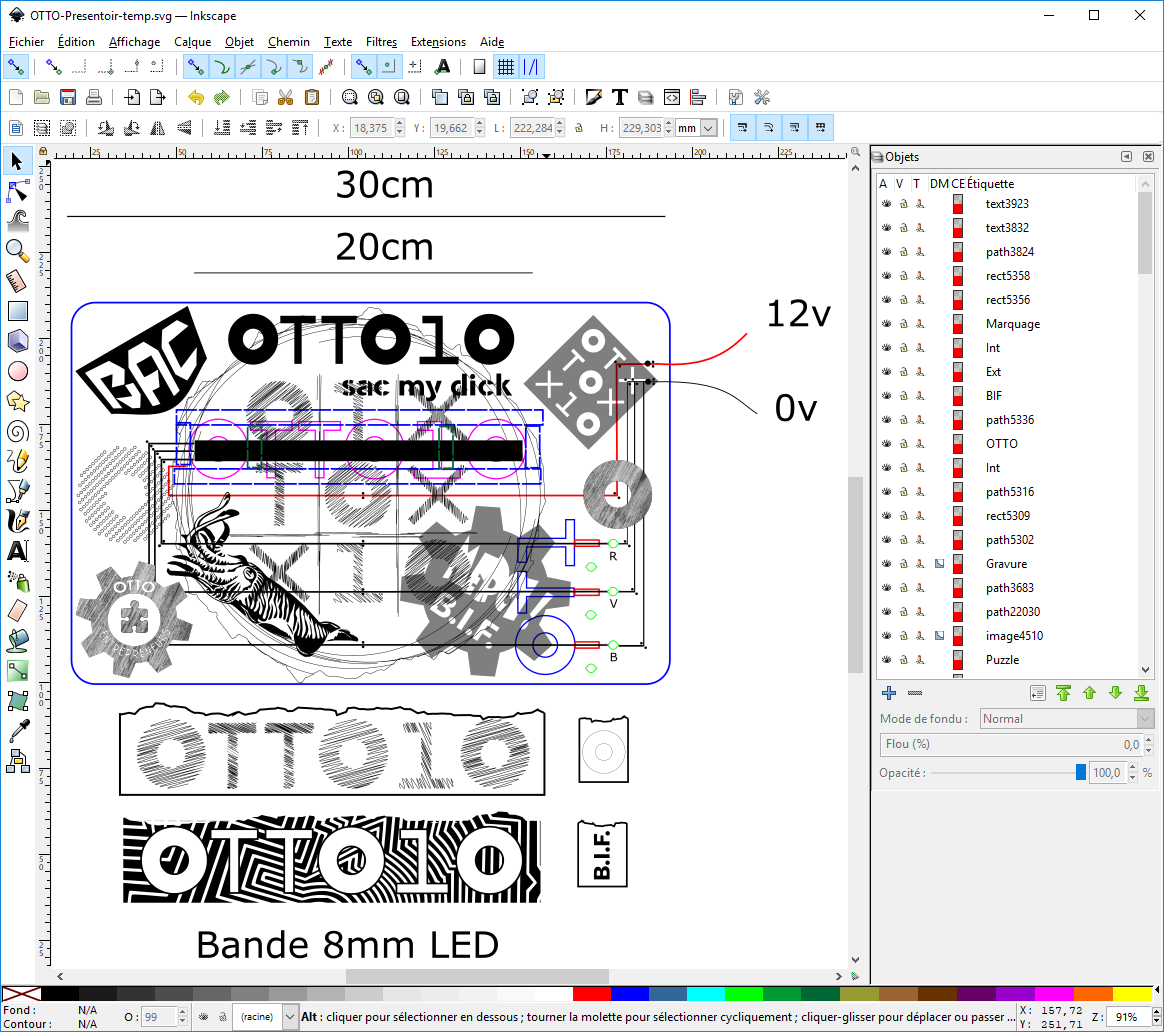Click the blue color swatch in palette
This screenshot has width=1164, height=1032.
[630, 994]
